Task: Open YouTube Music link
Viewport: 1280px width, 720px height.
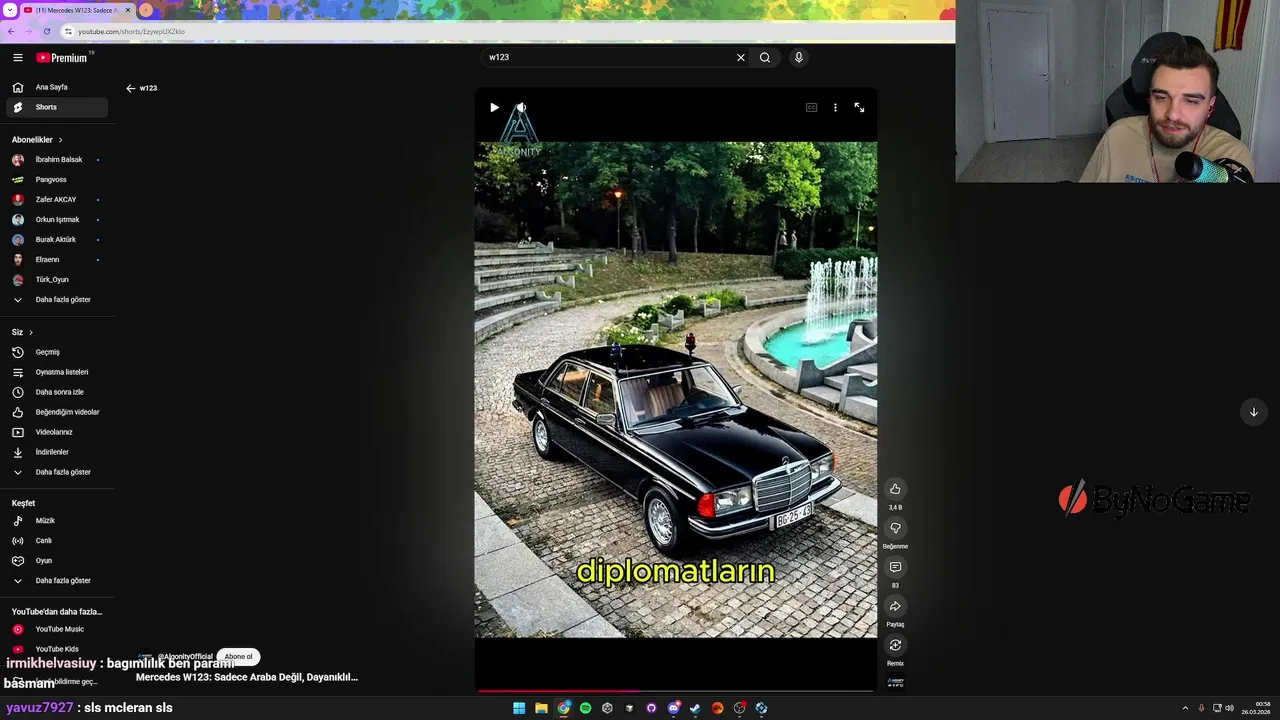Action: click(x=57, y=629)
